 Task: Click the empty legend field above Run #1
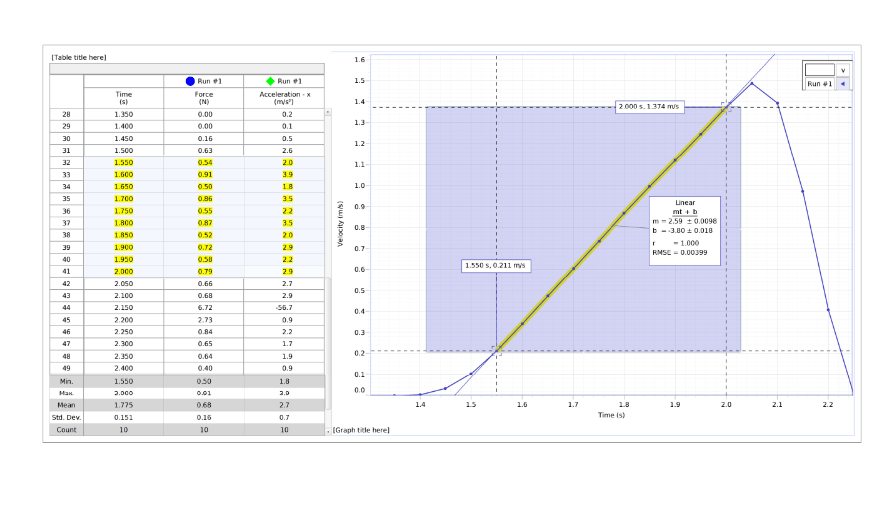820,70
